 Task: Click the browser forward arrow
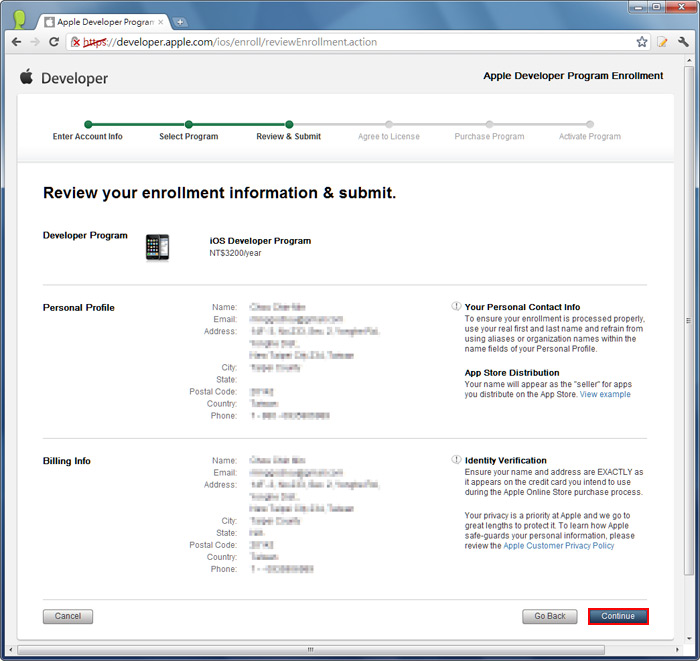[x=35, y=42]
